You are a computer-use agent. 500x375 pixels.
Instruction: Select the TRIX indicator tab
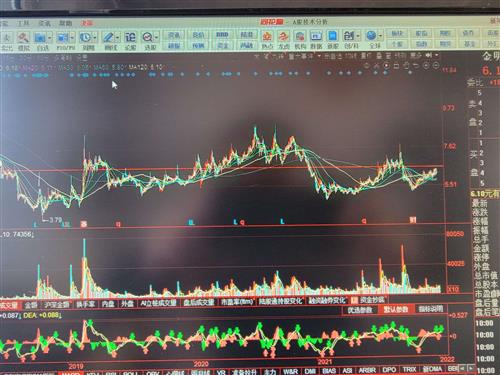click(x=409, y=369)
